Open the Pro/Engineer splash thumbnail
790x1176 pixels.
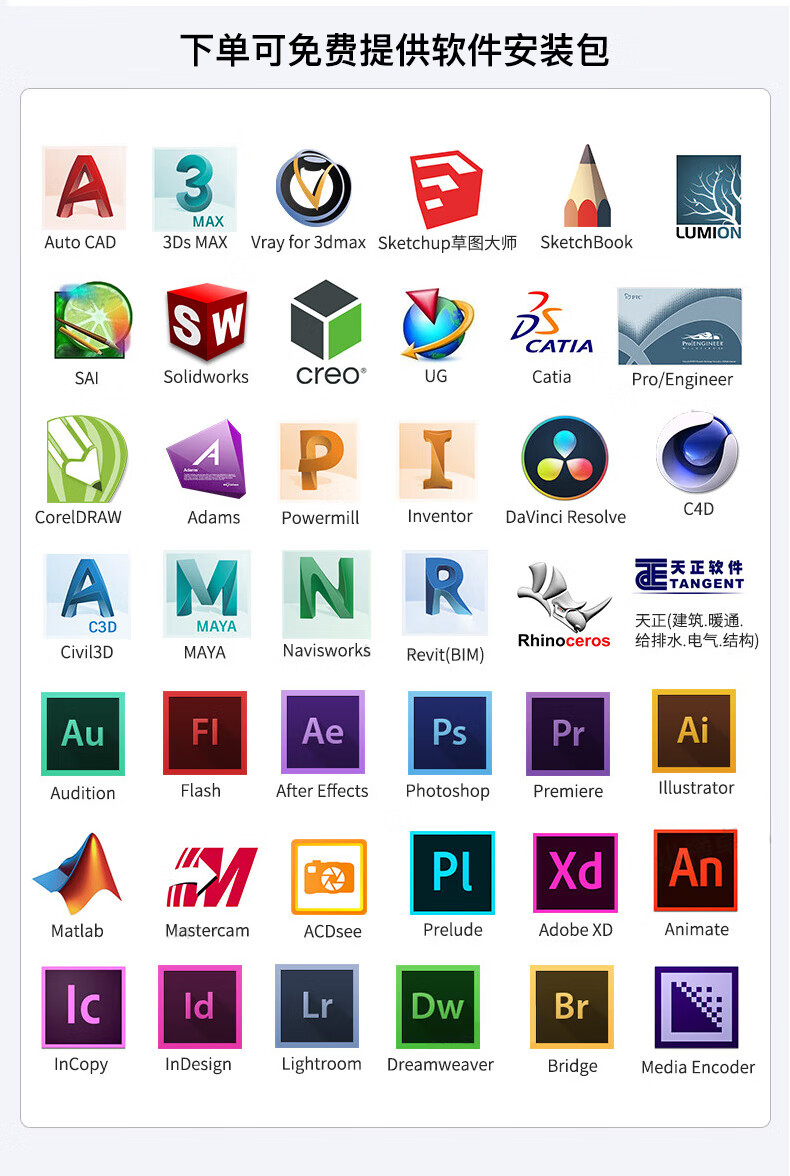(x=680, y=326)
